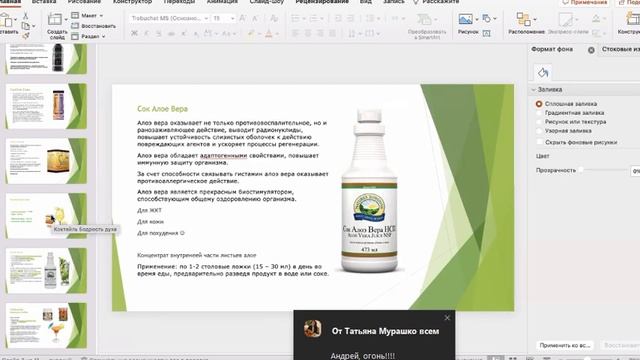Image resolution: width=640 pixels, height=360 pixels.
Task: Open the Анимация ribbon tab
Action: pyautogui.click(x=222, y=2)
